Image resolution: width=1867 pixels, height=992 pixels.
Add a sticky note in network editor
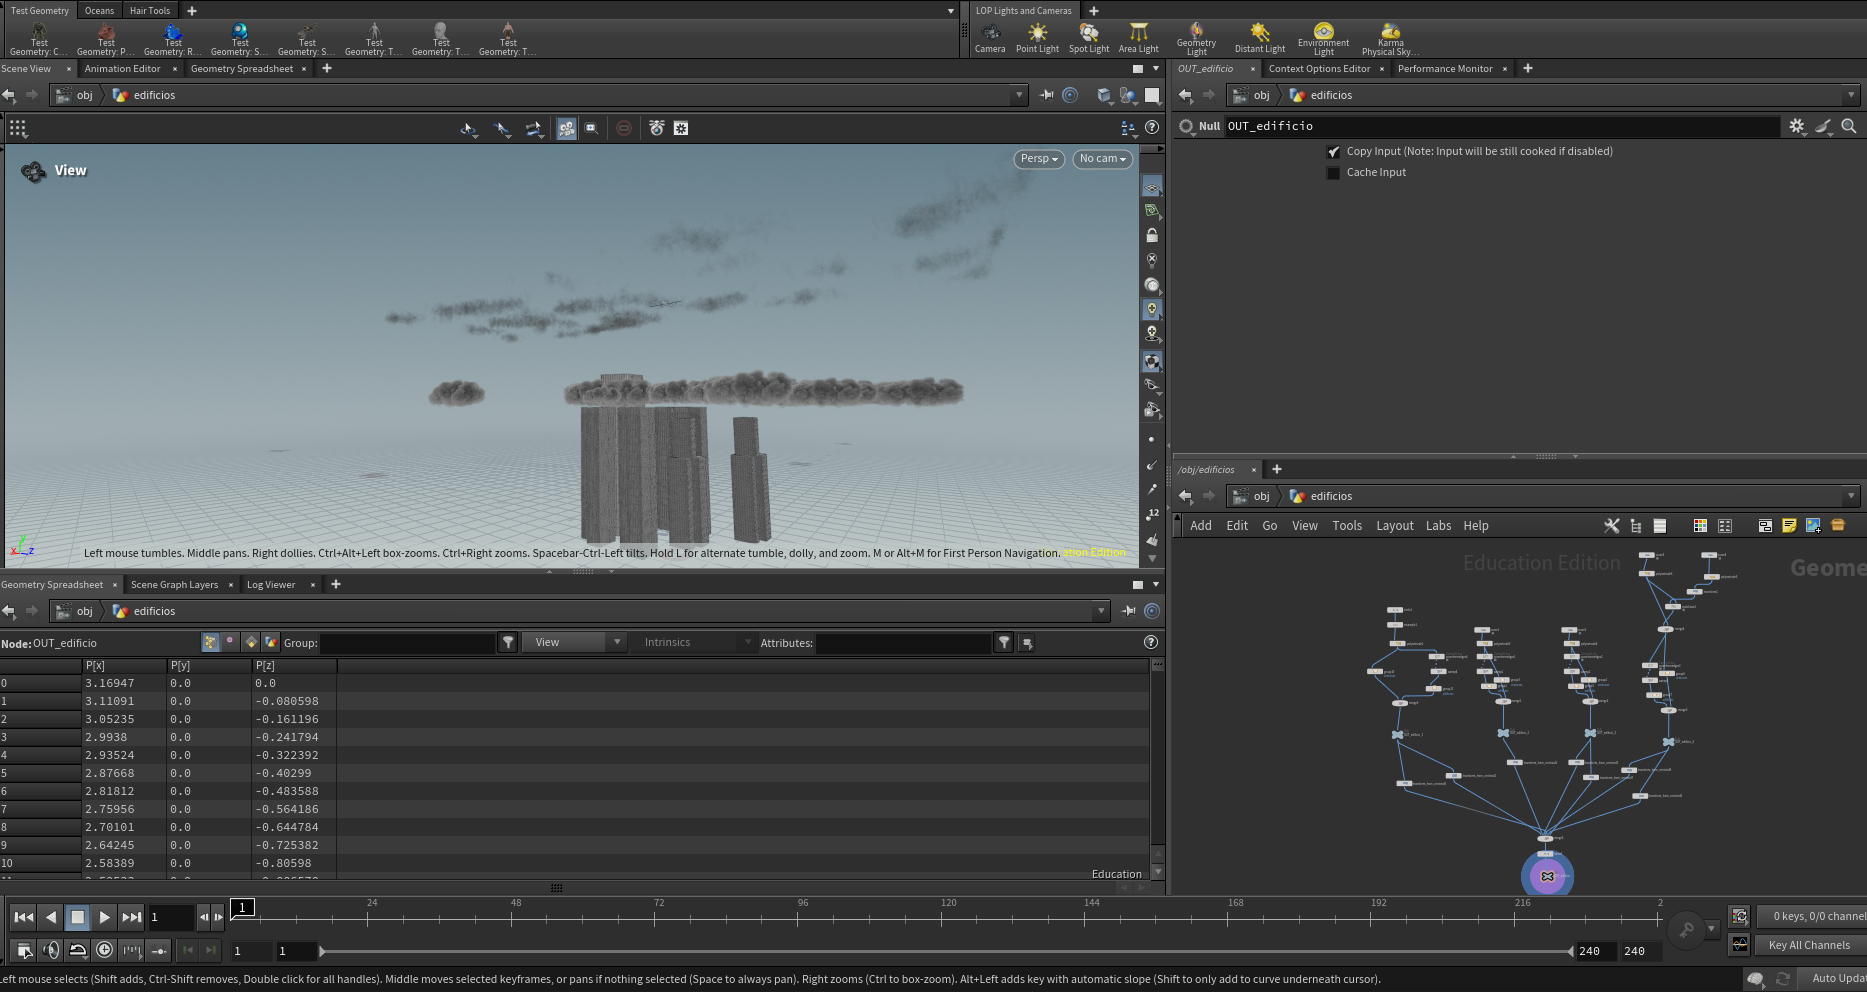tap(1789, 526)
